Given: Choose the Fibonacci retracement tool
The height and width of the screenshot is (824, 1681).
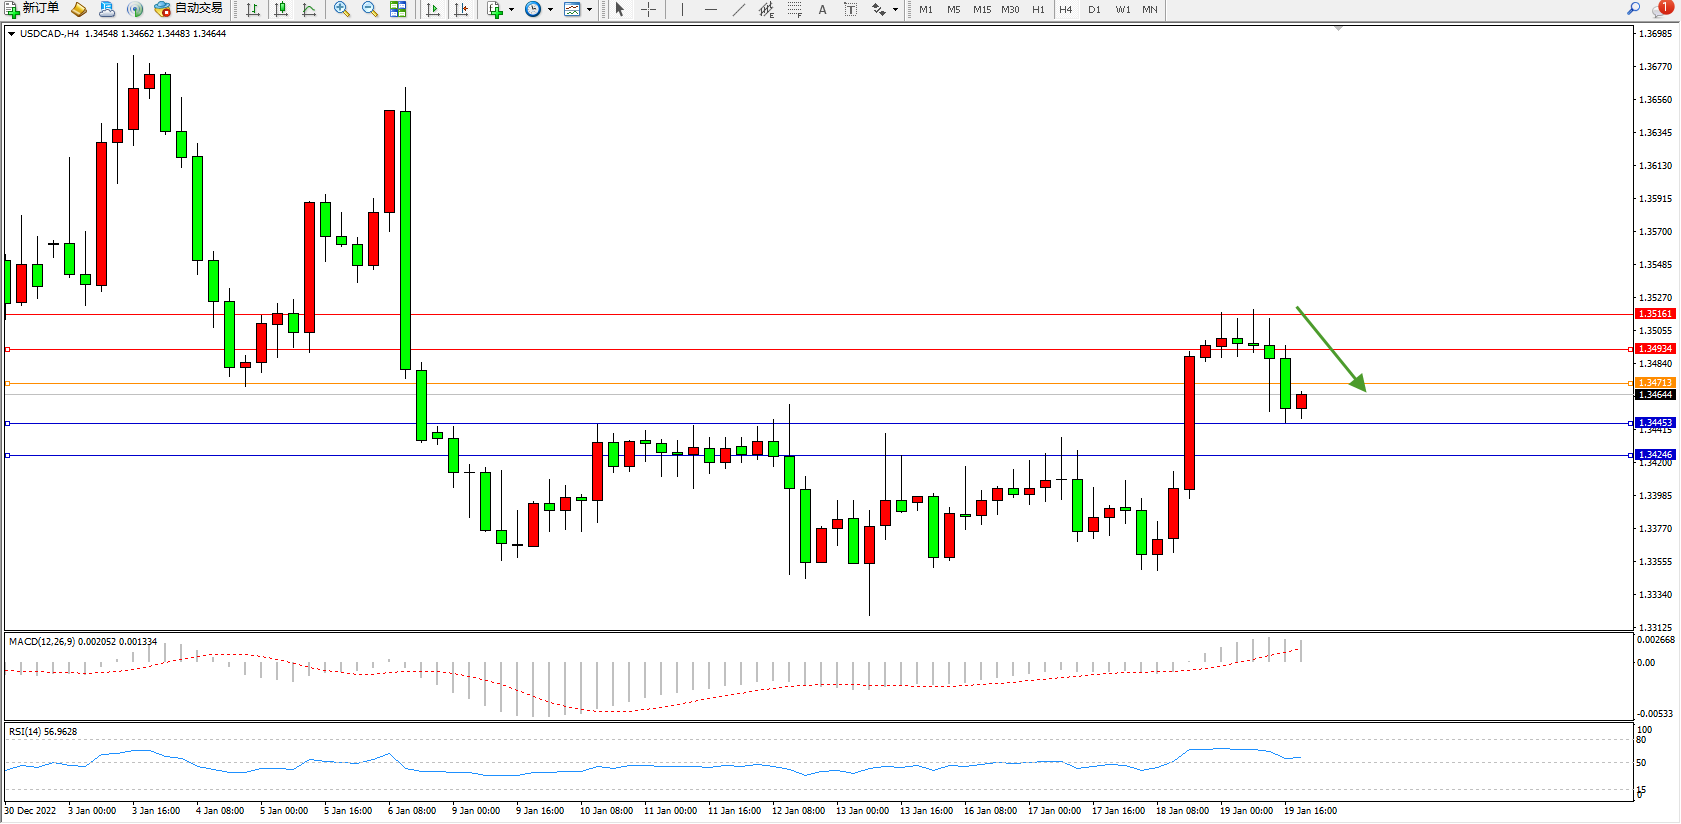Looking at the screenshot, I should (x=794, y=9).
